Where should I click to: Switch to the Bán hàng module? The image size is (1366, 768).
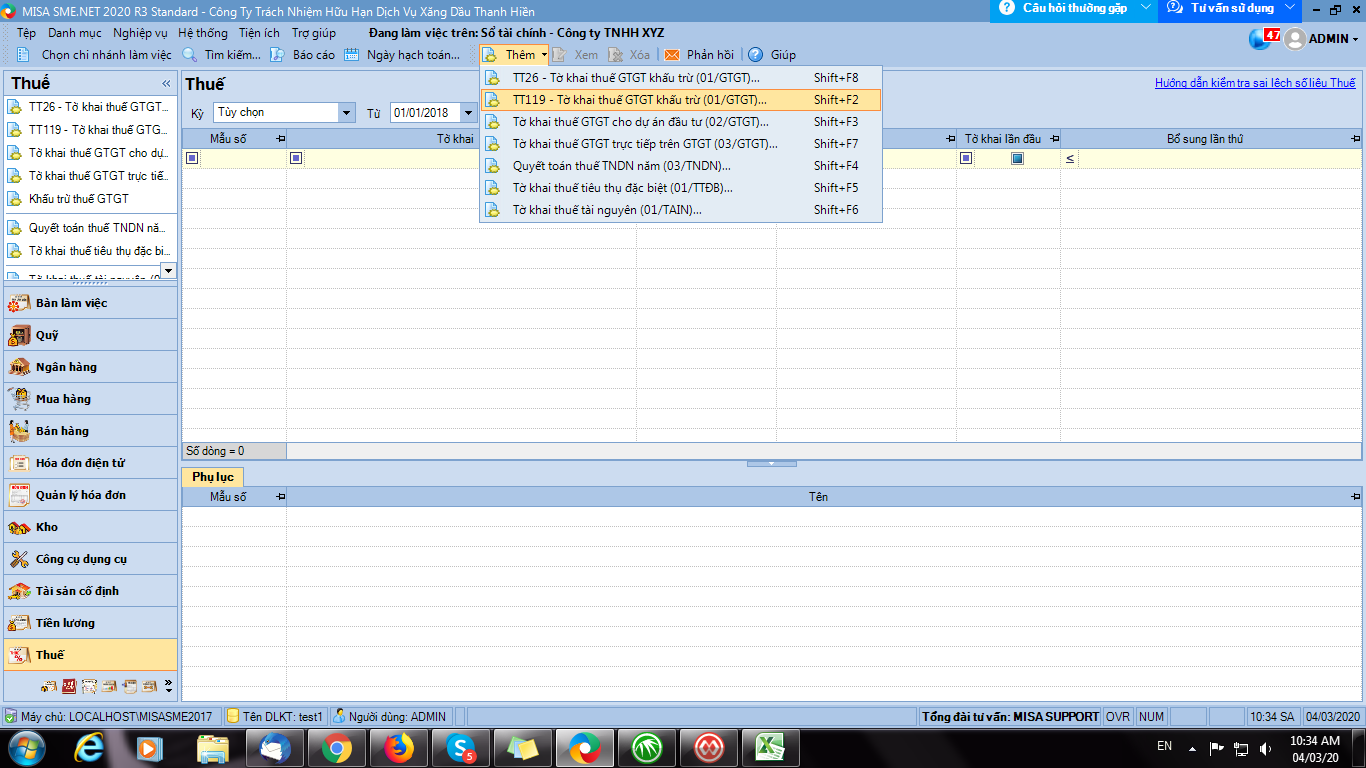pos(90,431)
